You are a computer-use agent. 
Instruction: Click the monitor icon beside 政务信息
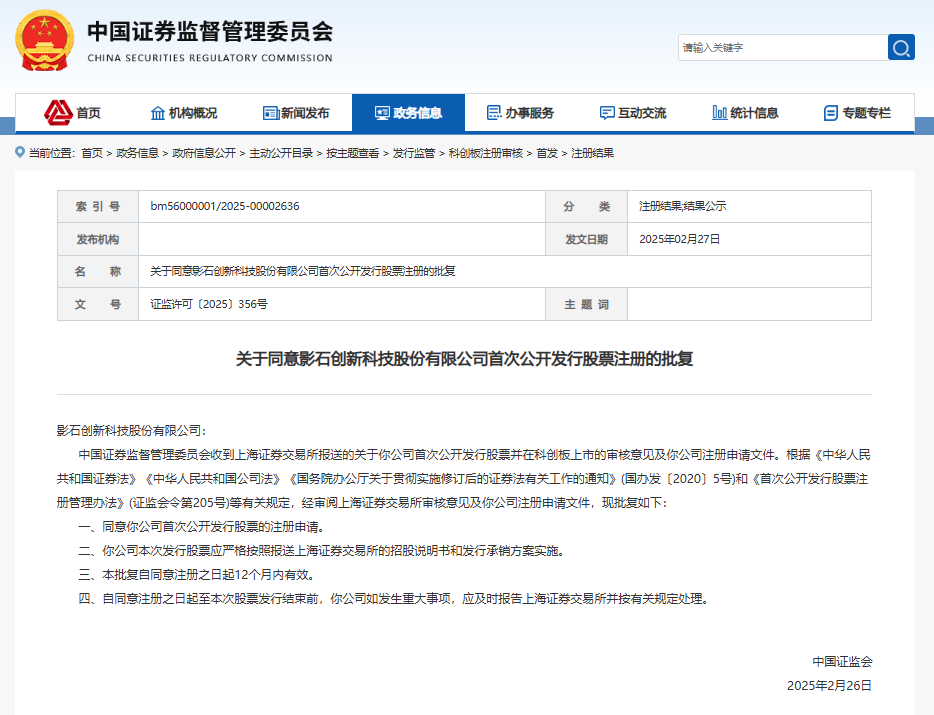click(x=382, y=113)
